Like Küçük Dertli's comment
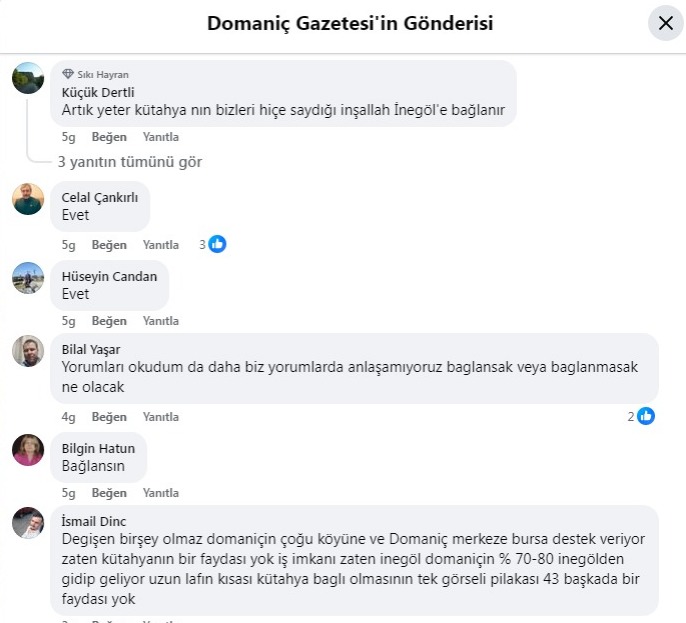Image resolution: width=686 pixels, height=623 pixels. click(x=109, y=137)
